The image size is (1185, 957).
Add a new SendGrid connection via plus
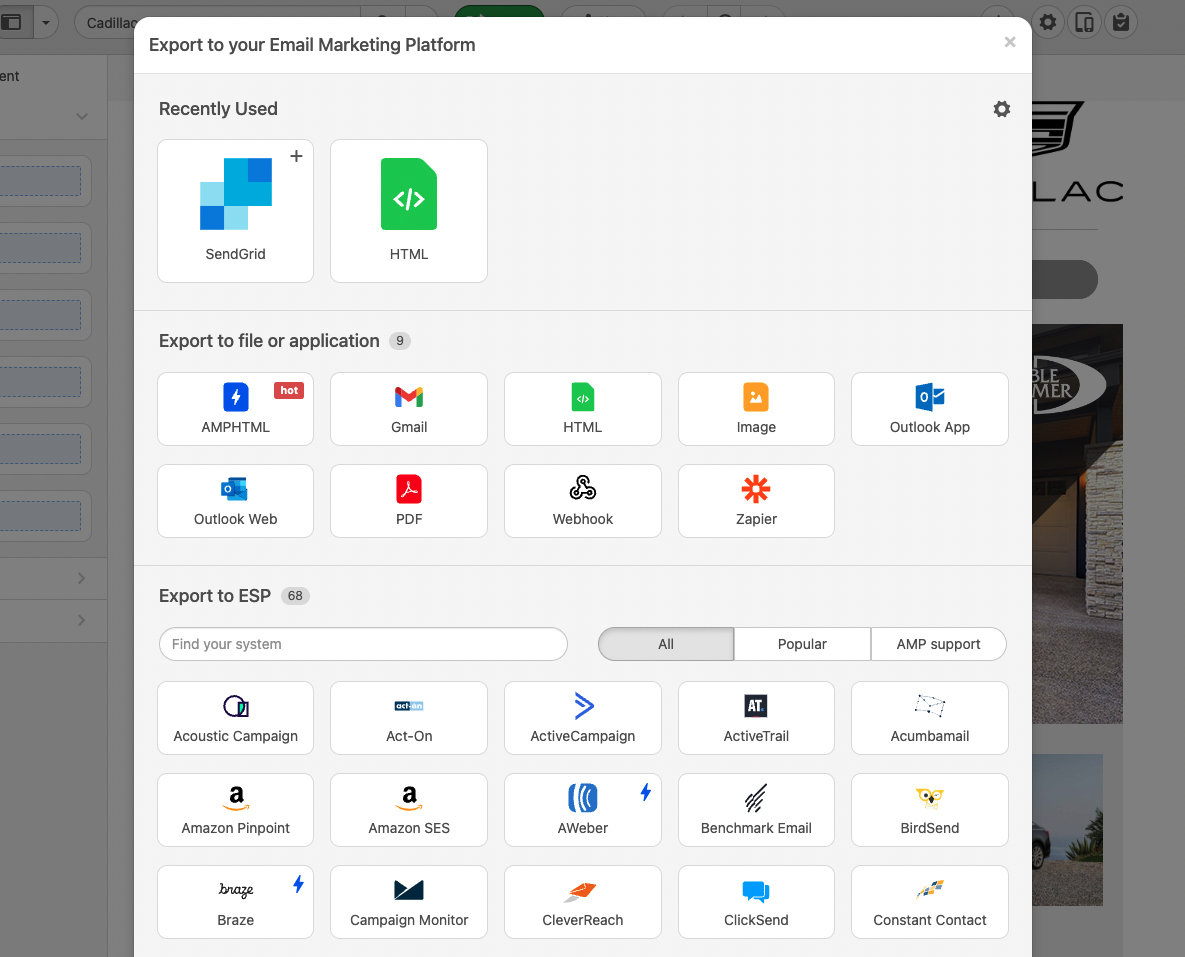coord(296,156)
